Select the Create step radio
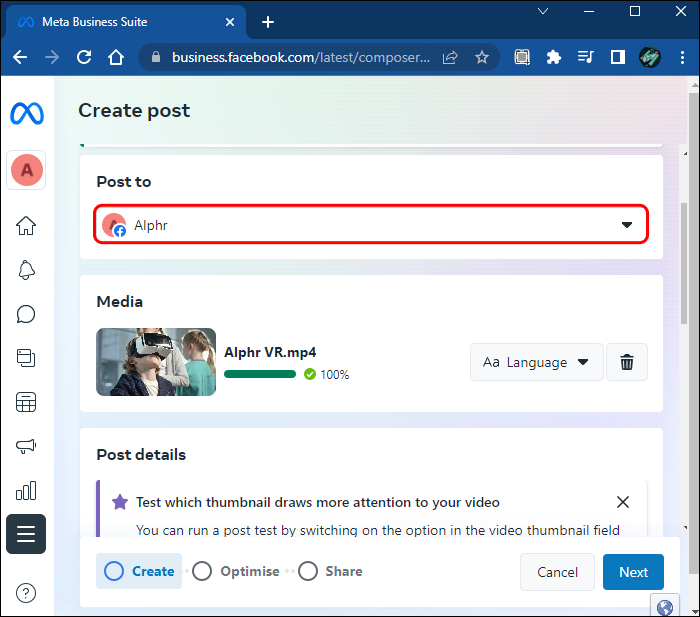Screen dimensions: 700x617 click(x=114, y=571)
